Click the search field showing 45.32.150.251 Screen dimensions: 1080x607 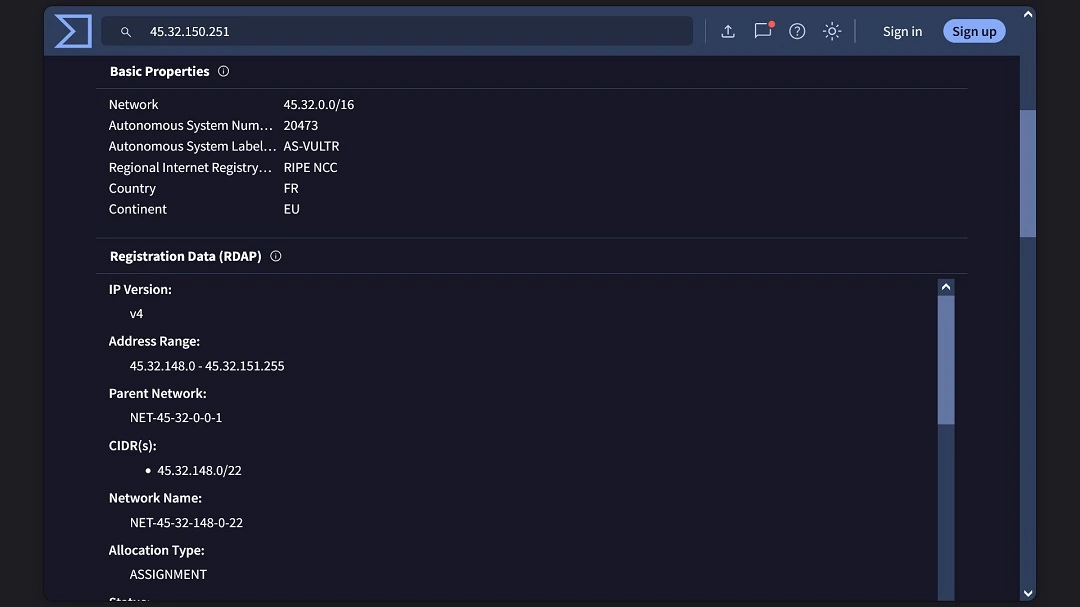pyautogui.click(x=400, y=31)
